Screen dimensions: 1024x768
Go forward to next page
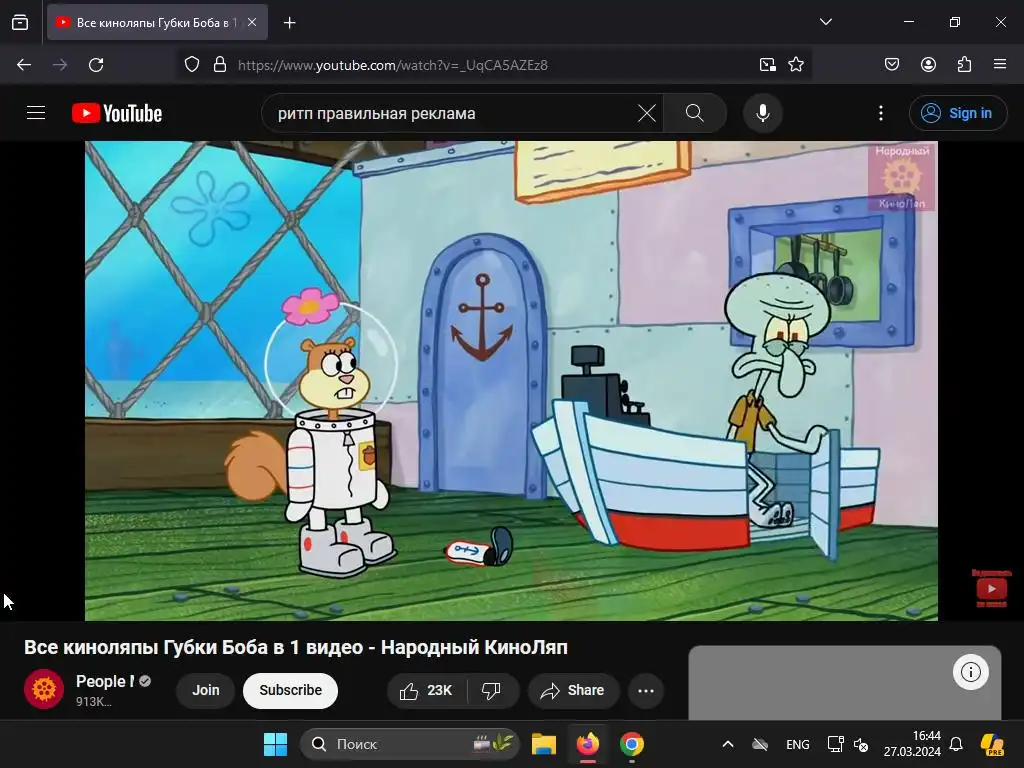coord(60,65)
